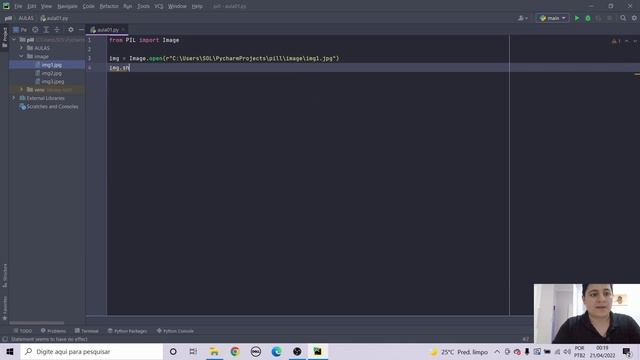The height and width of the screenshot is (360, 640).
Task: Open the File menu
Action: coord(18,6)
